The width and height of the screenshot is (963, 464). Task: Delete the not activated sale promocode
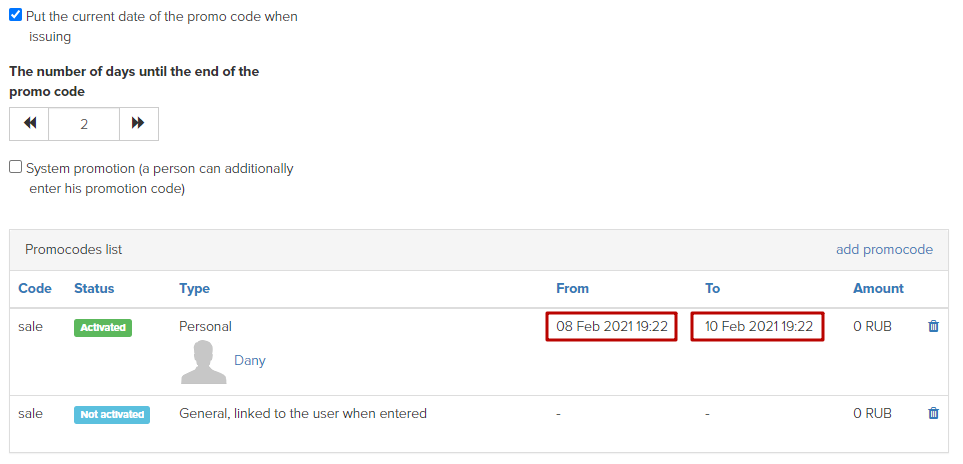933,413
